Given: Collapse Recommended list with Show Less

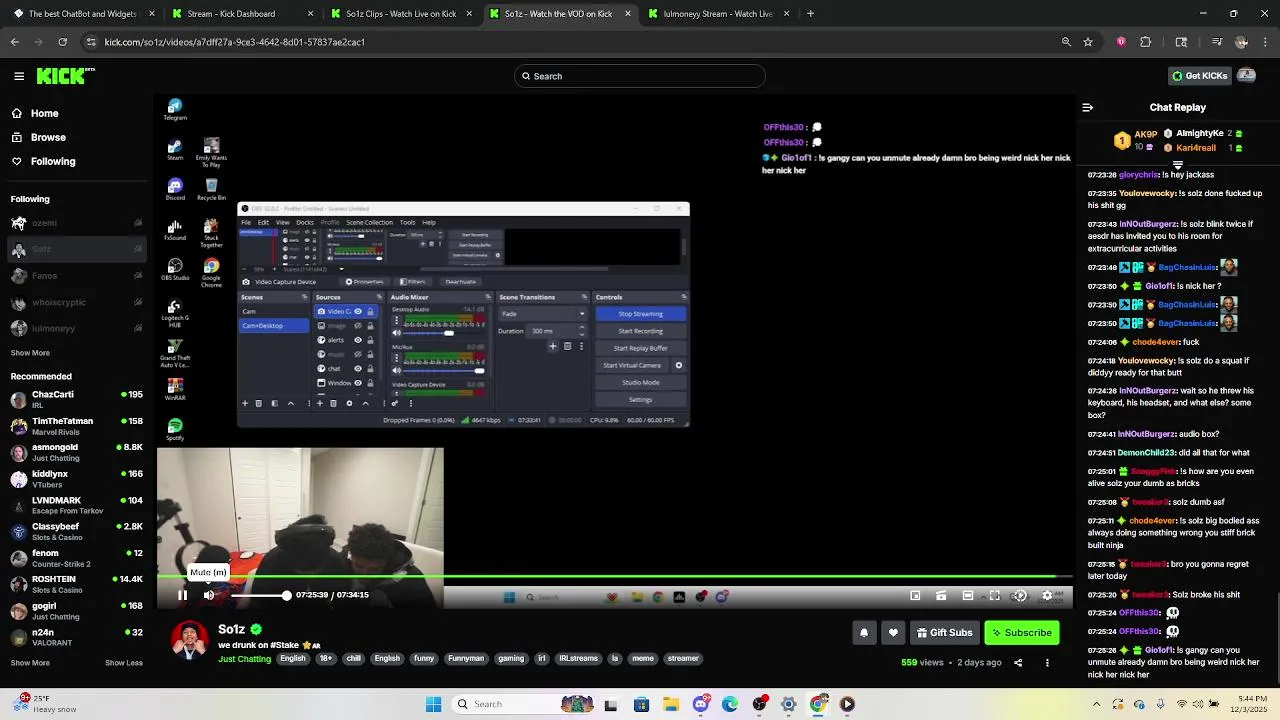Looking at the screenshot, I should click(124, 662).
